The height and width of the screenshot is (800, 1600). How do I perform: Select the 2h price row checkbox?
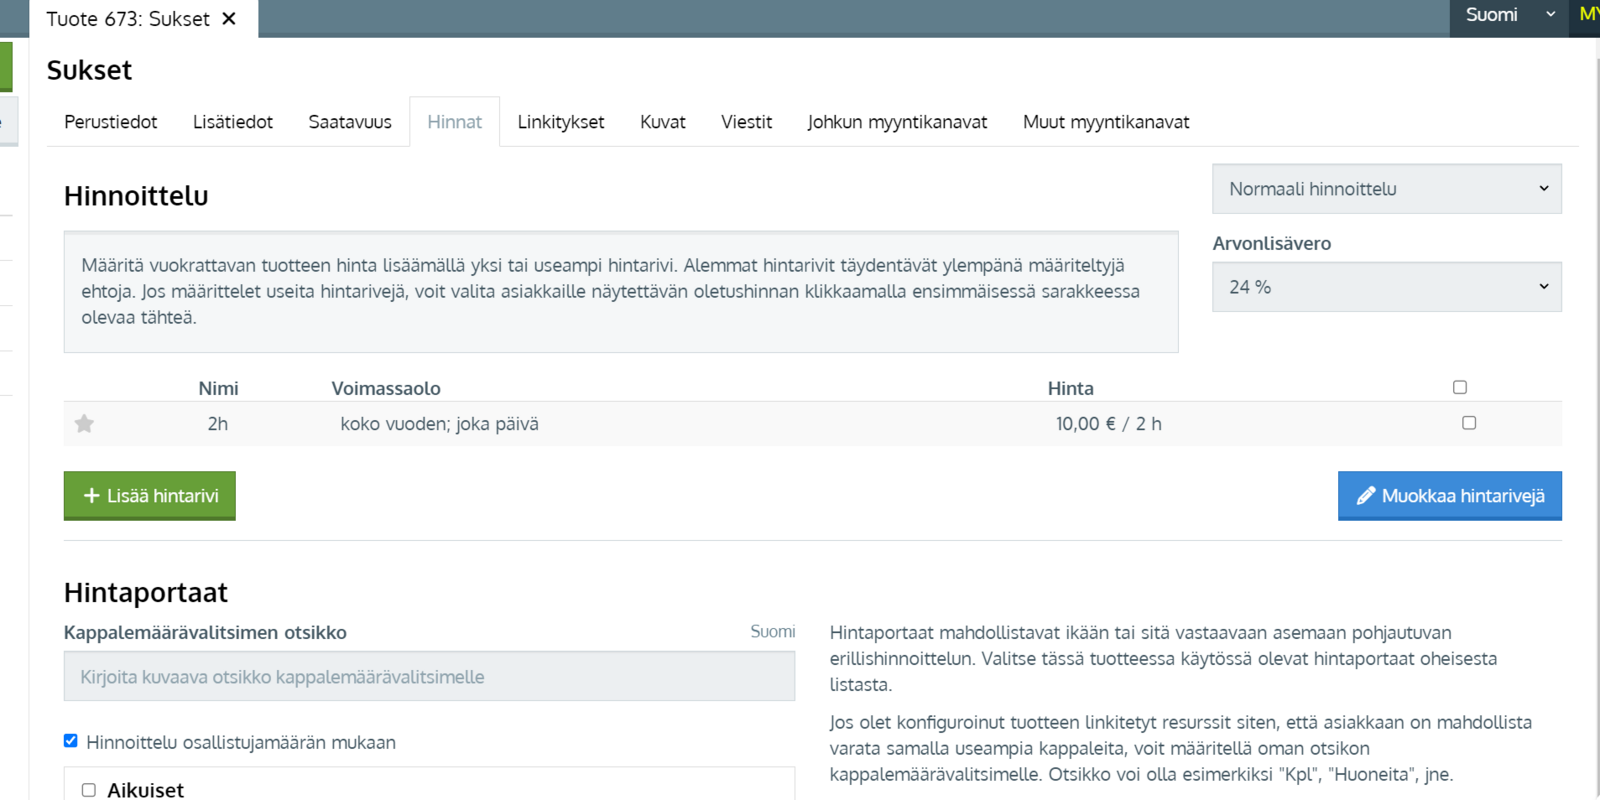(x=1468, y=423)
